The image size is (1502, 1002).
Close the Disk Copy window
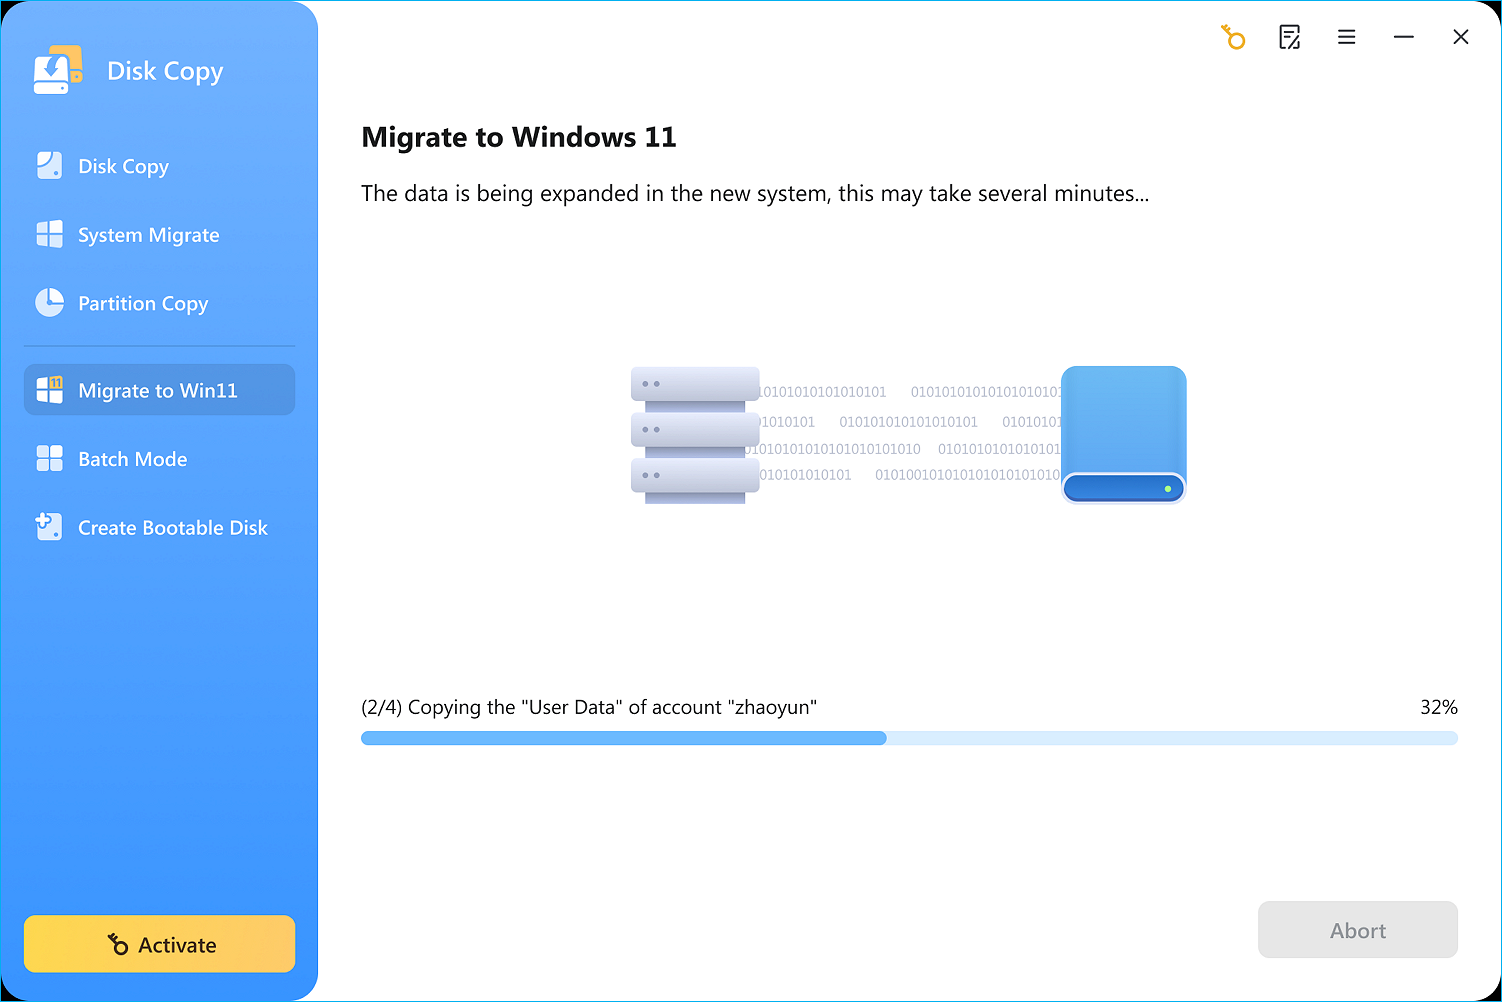[1461, 37]
